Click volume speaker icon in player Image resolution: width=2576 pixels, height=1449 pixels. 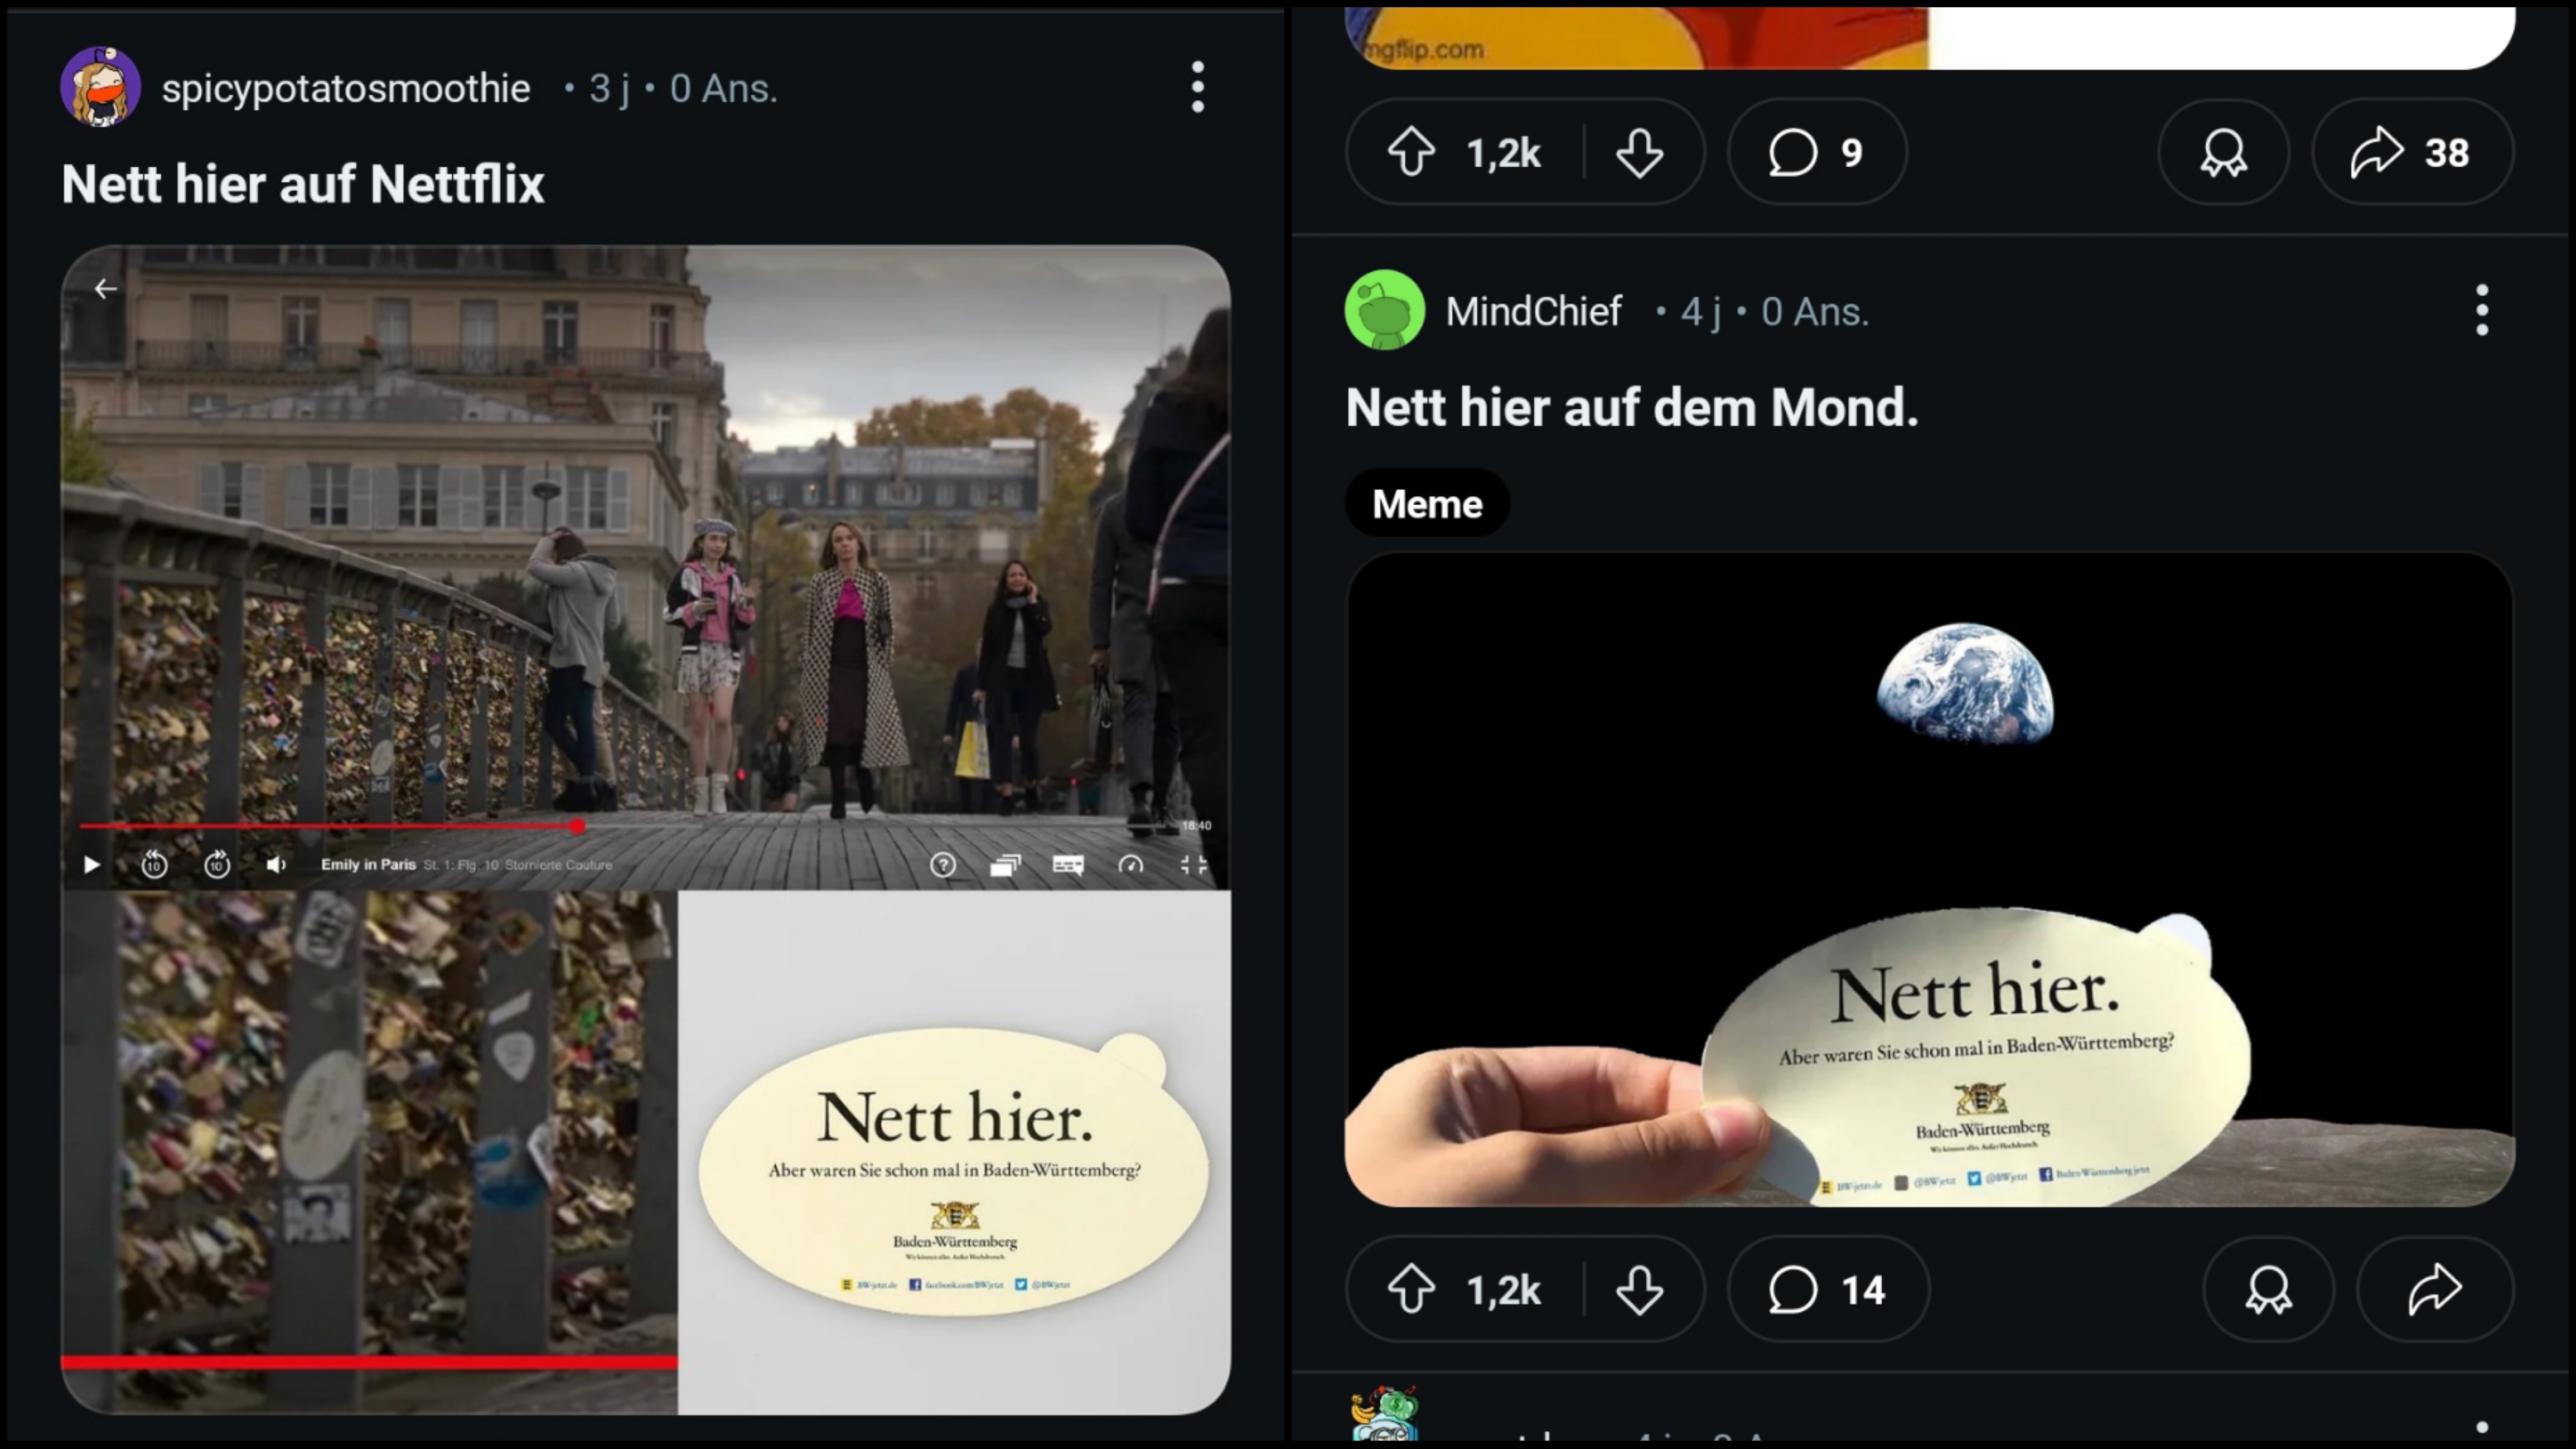click(276, 864)
